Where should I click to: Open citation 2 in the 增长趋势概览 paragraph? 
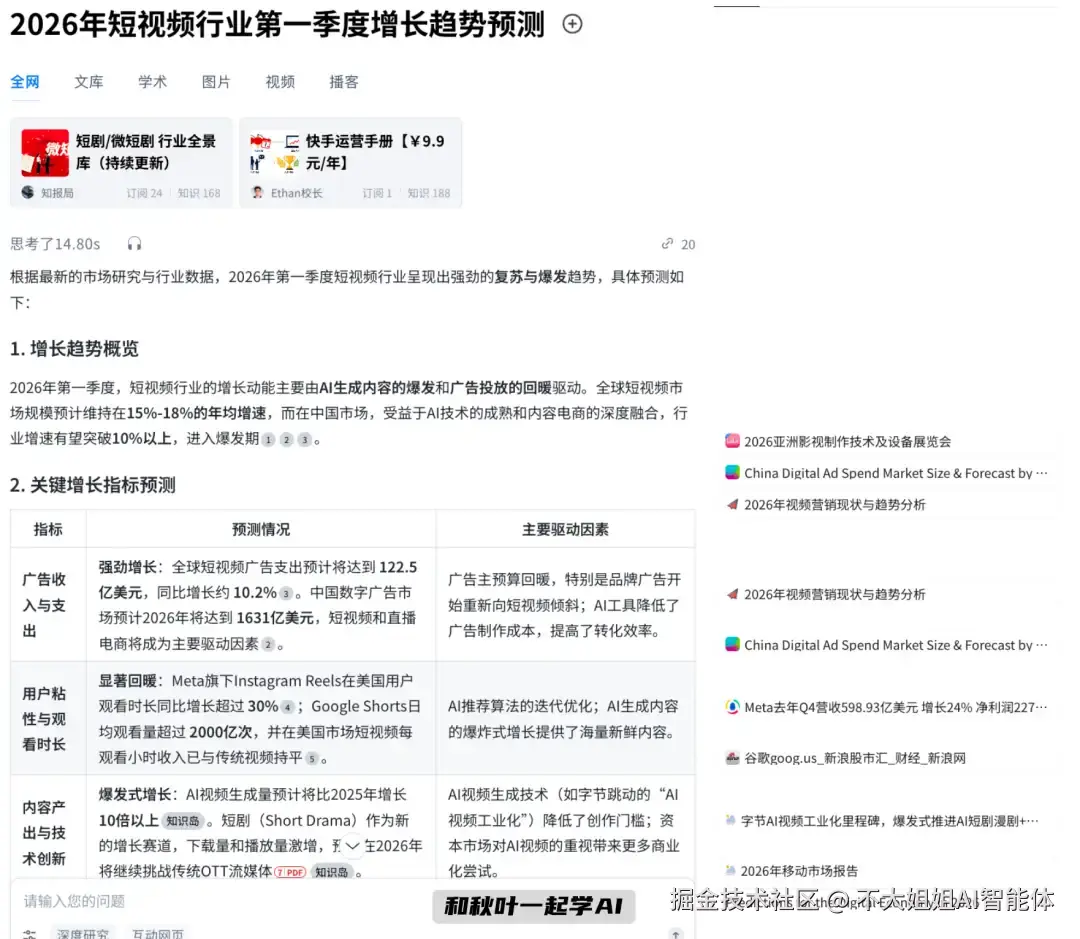[287, 440]
